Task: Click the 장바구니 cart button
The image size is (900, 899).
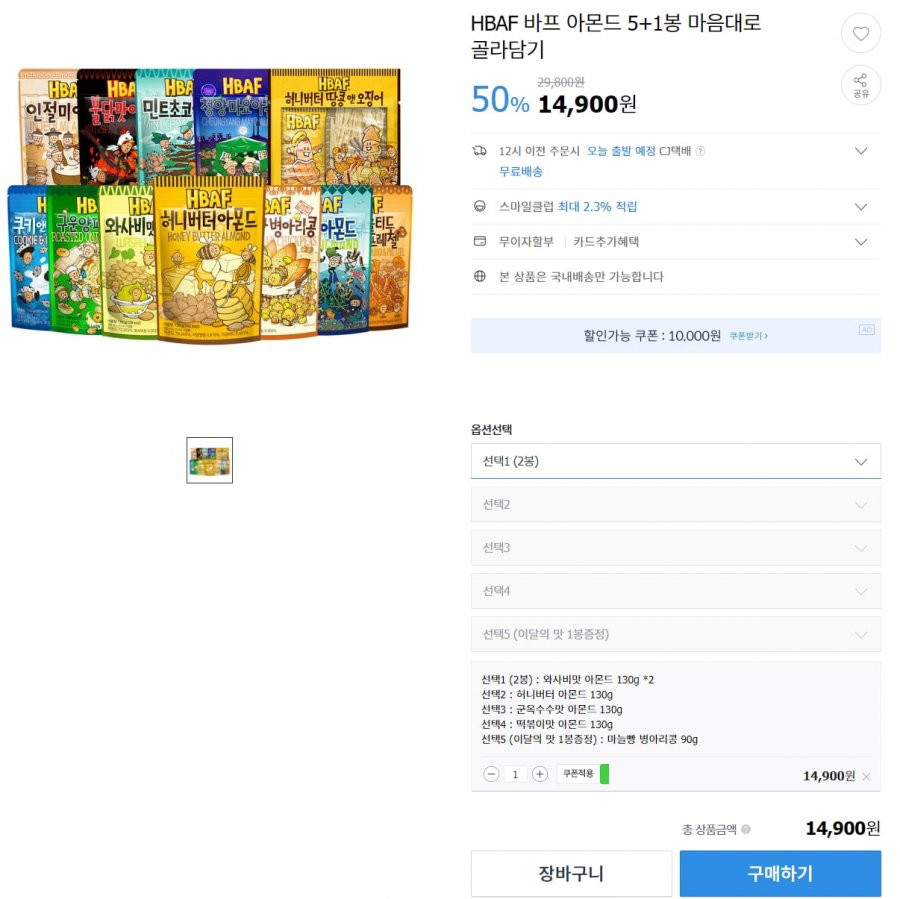Action: [571, 873]
